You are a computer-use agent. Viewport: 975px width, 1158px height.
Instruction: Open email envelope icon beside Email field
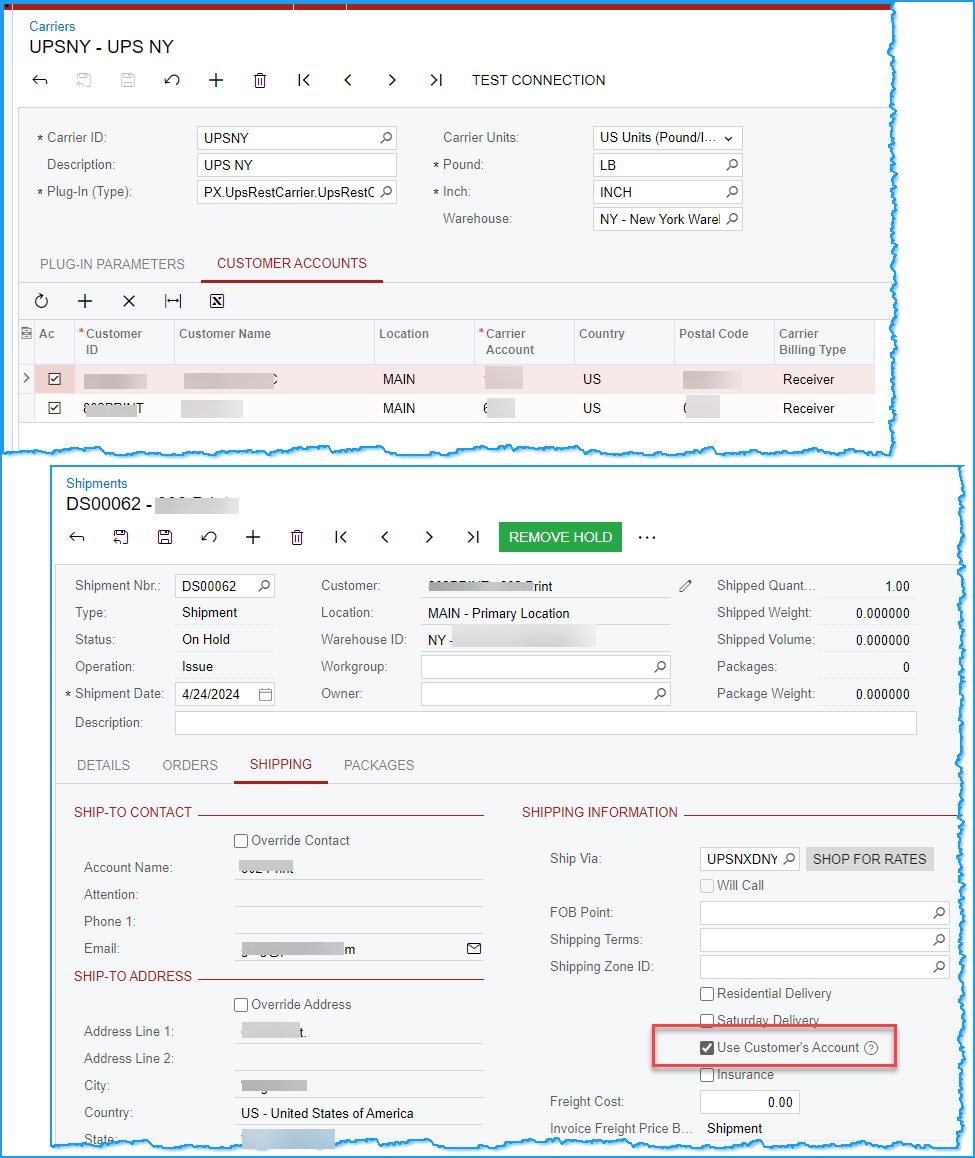474,948
